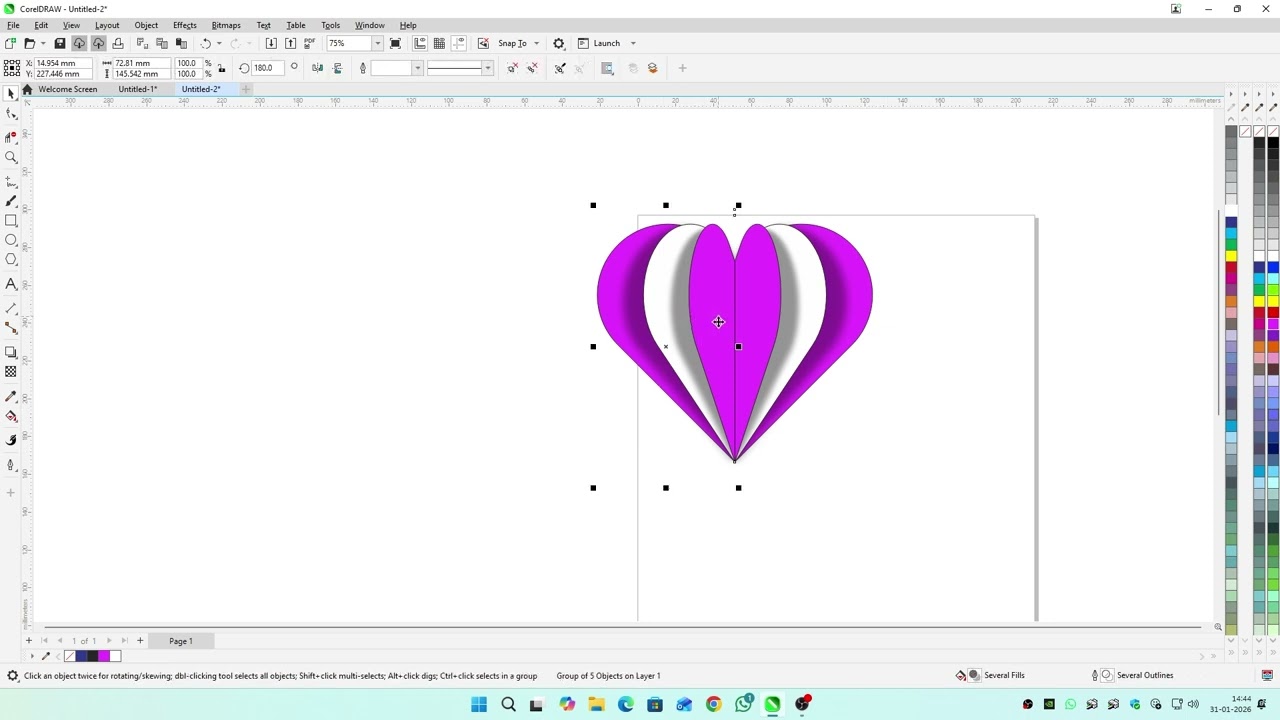Expand the Open folder dropdown arrow

click(x=42, y=43)
